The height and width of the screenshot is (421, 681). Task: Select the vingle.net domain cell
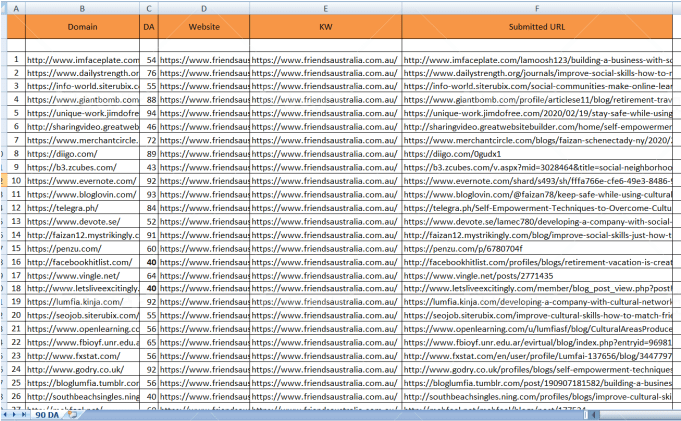83,275
